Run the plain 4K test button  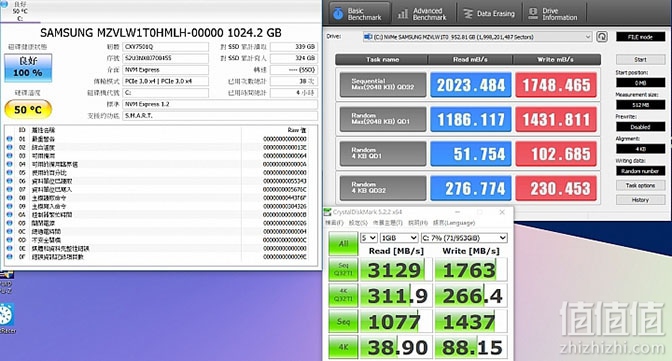(x=343, y=347)
